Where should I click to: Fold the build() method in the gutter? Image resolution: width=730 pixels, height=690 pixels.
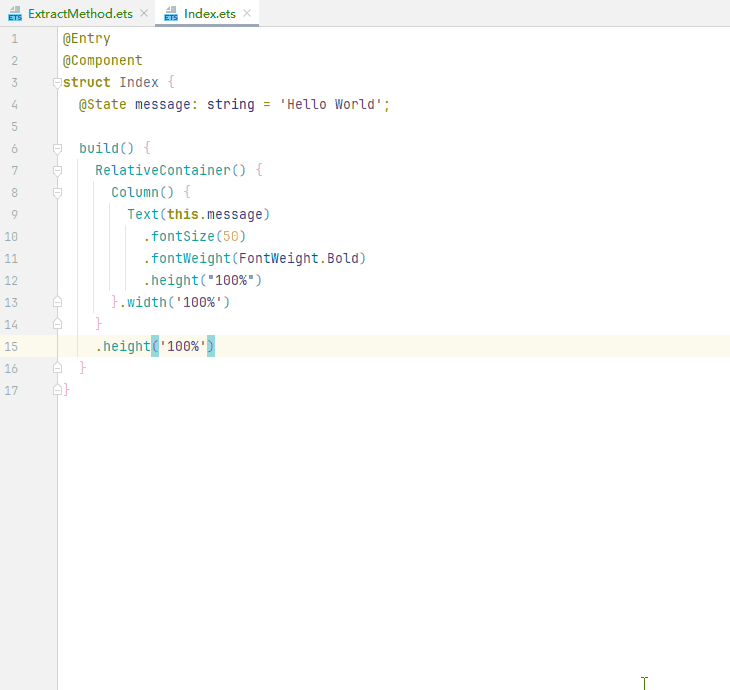58,148
